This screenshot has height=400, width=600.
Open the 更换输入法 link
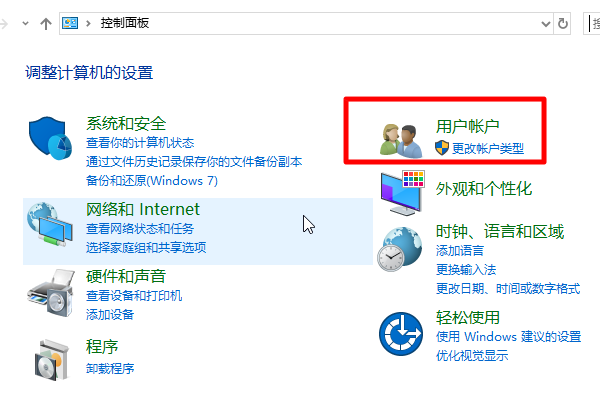coord(466,269)
